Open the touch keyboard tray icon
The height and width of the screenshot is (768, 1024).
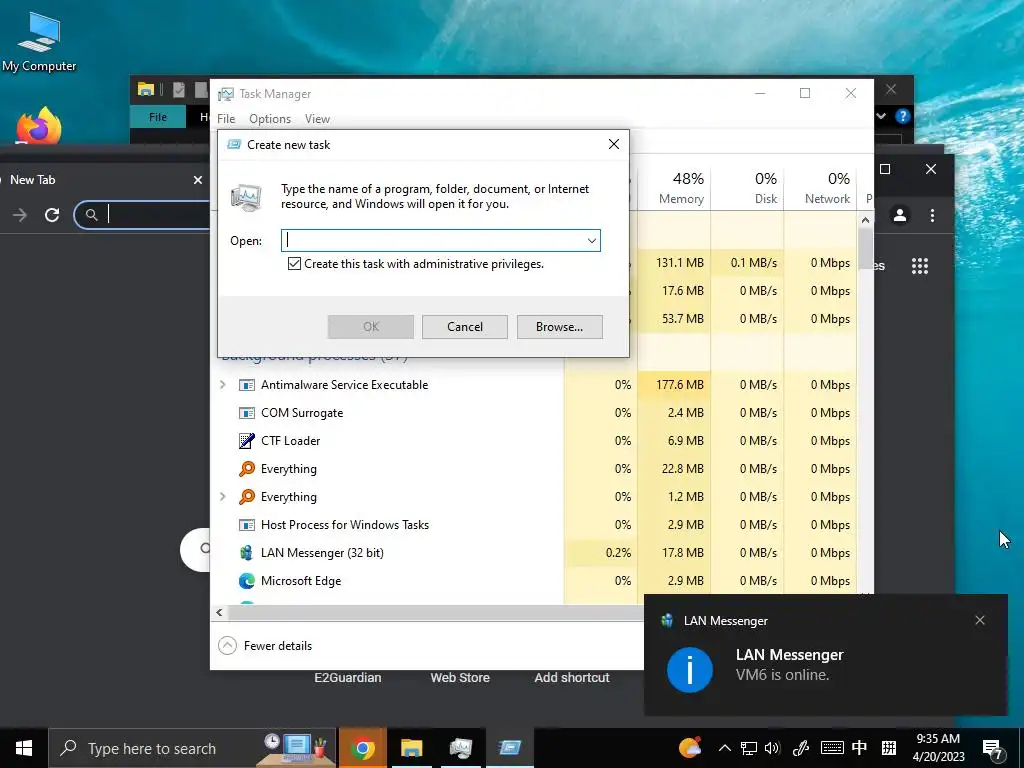[x=831, y=748]
